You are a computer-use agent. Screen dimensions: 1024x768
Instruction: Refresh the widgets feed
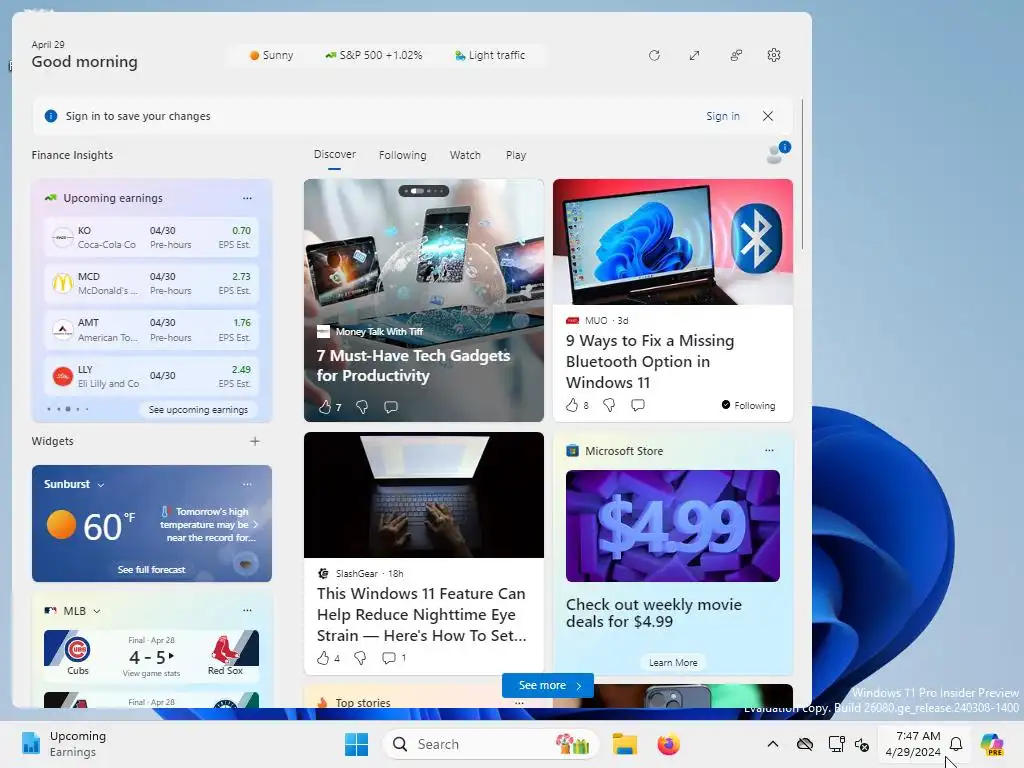(x=654, y=56)
